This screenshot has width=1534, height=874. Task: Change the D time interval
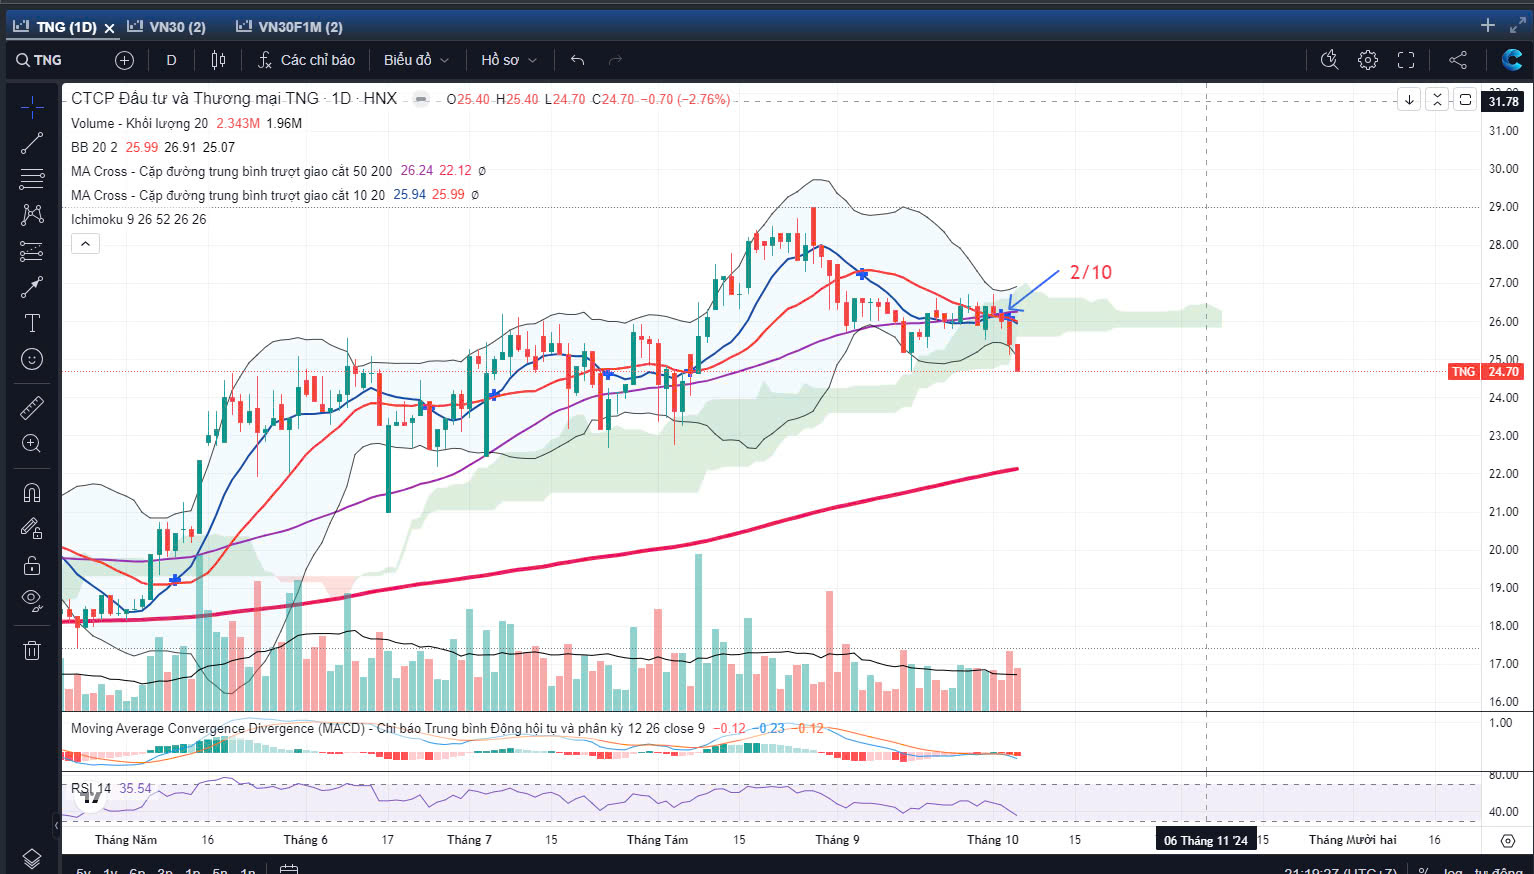tap(171, 60)
